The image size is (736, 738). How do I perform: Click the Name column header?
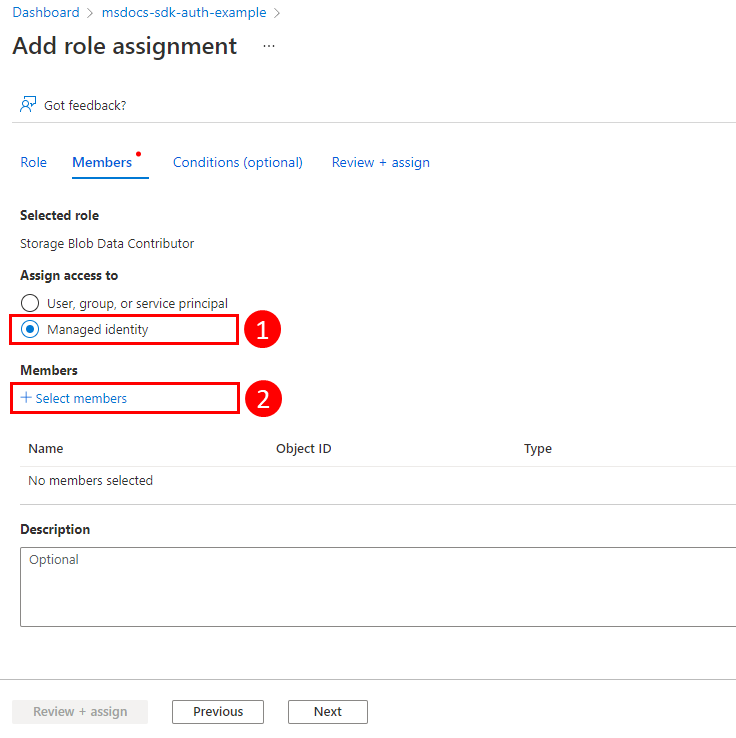pos(46,449)
